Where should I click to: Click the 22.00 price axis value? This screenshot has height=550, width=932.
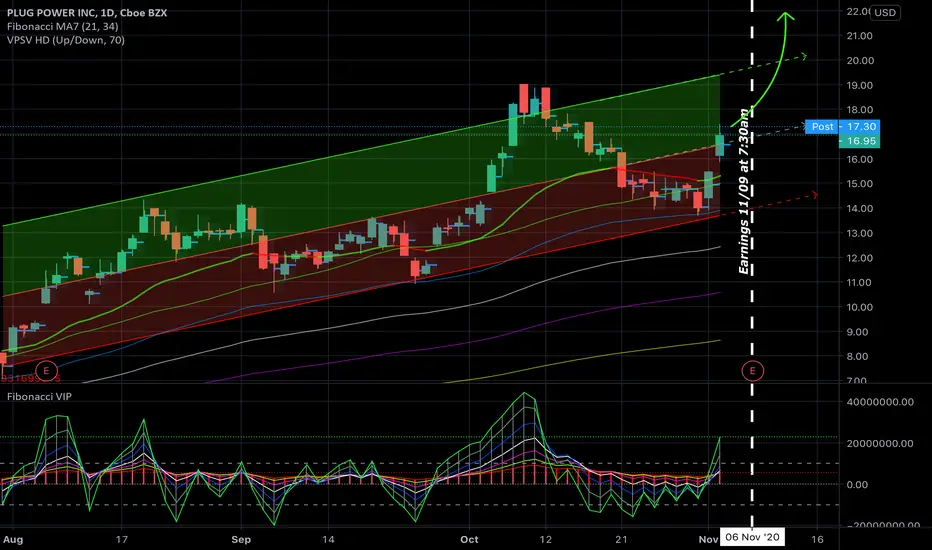coord(858,11)
